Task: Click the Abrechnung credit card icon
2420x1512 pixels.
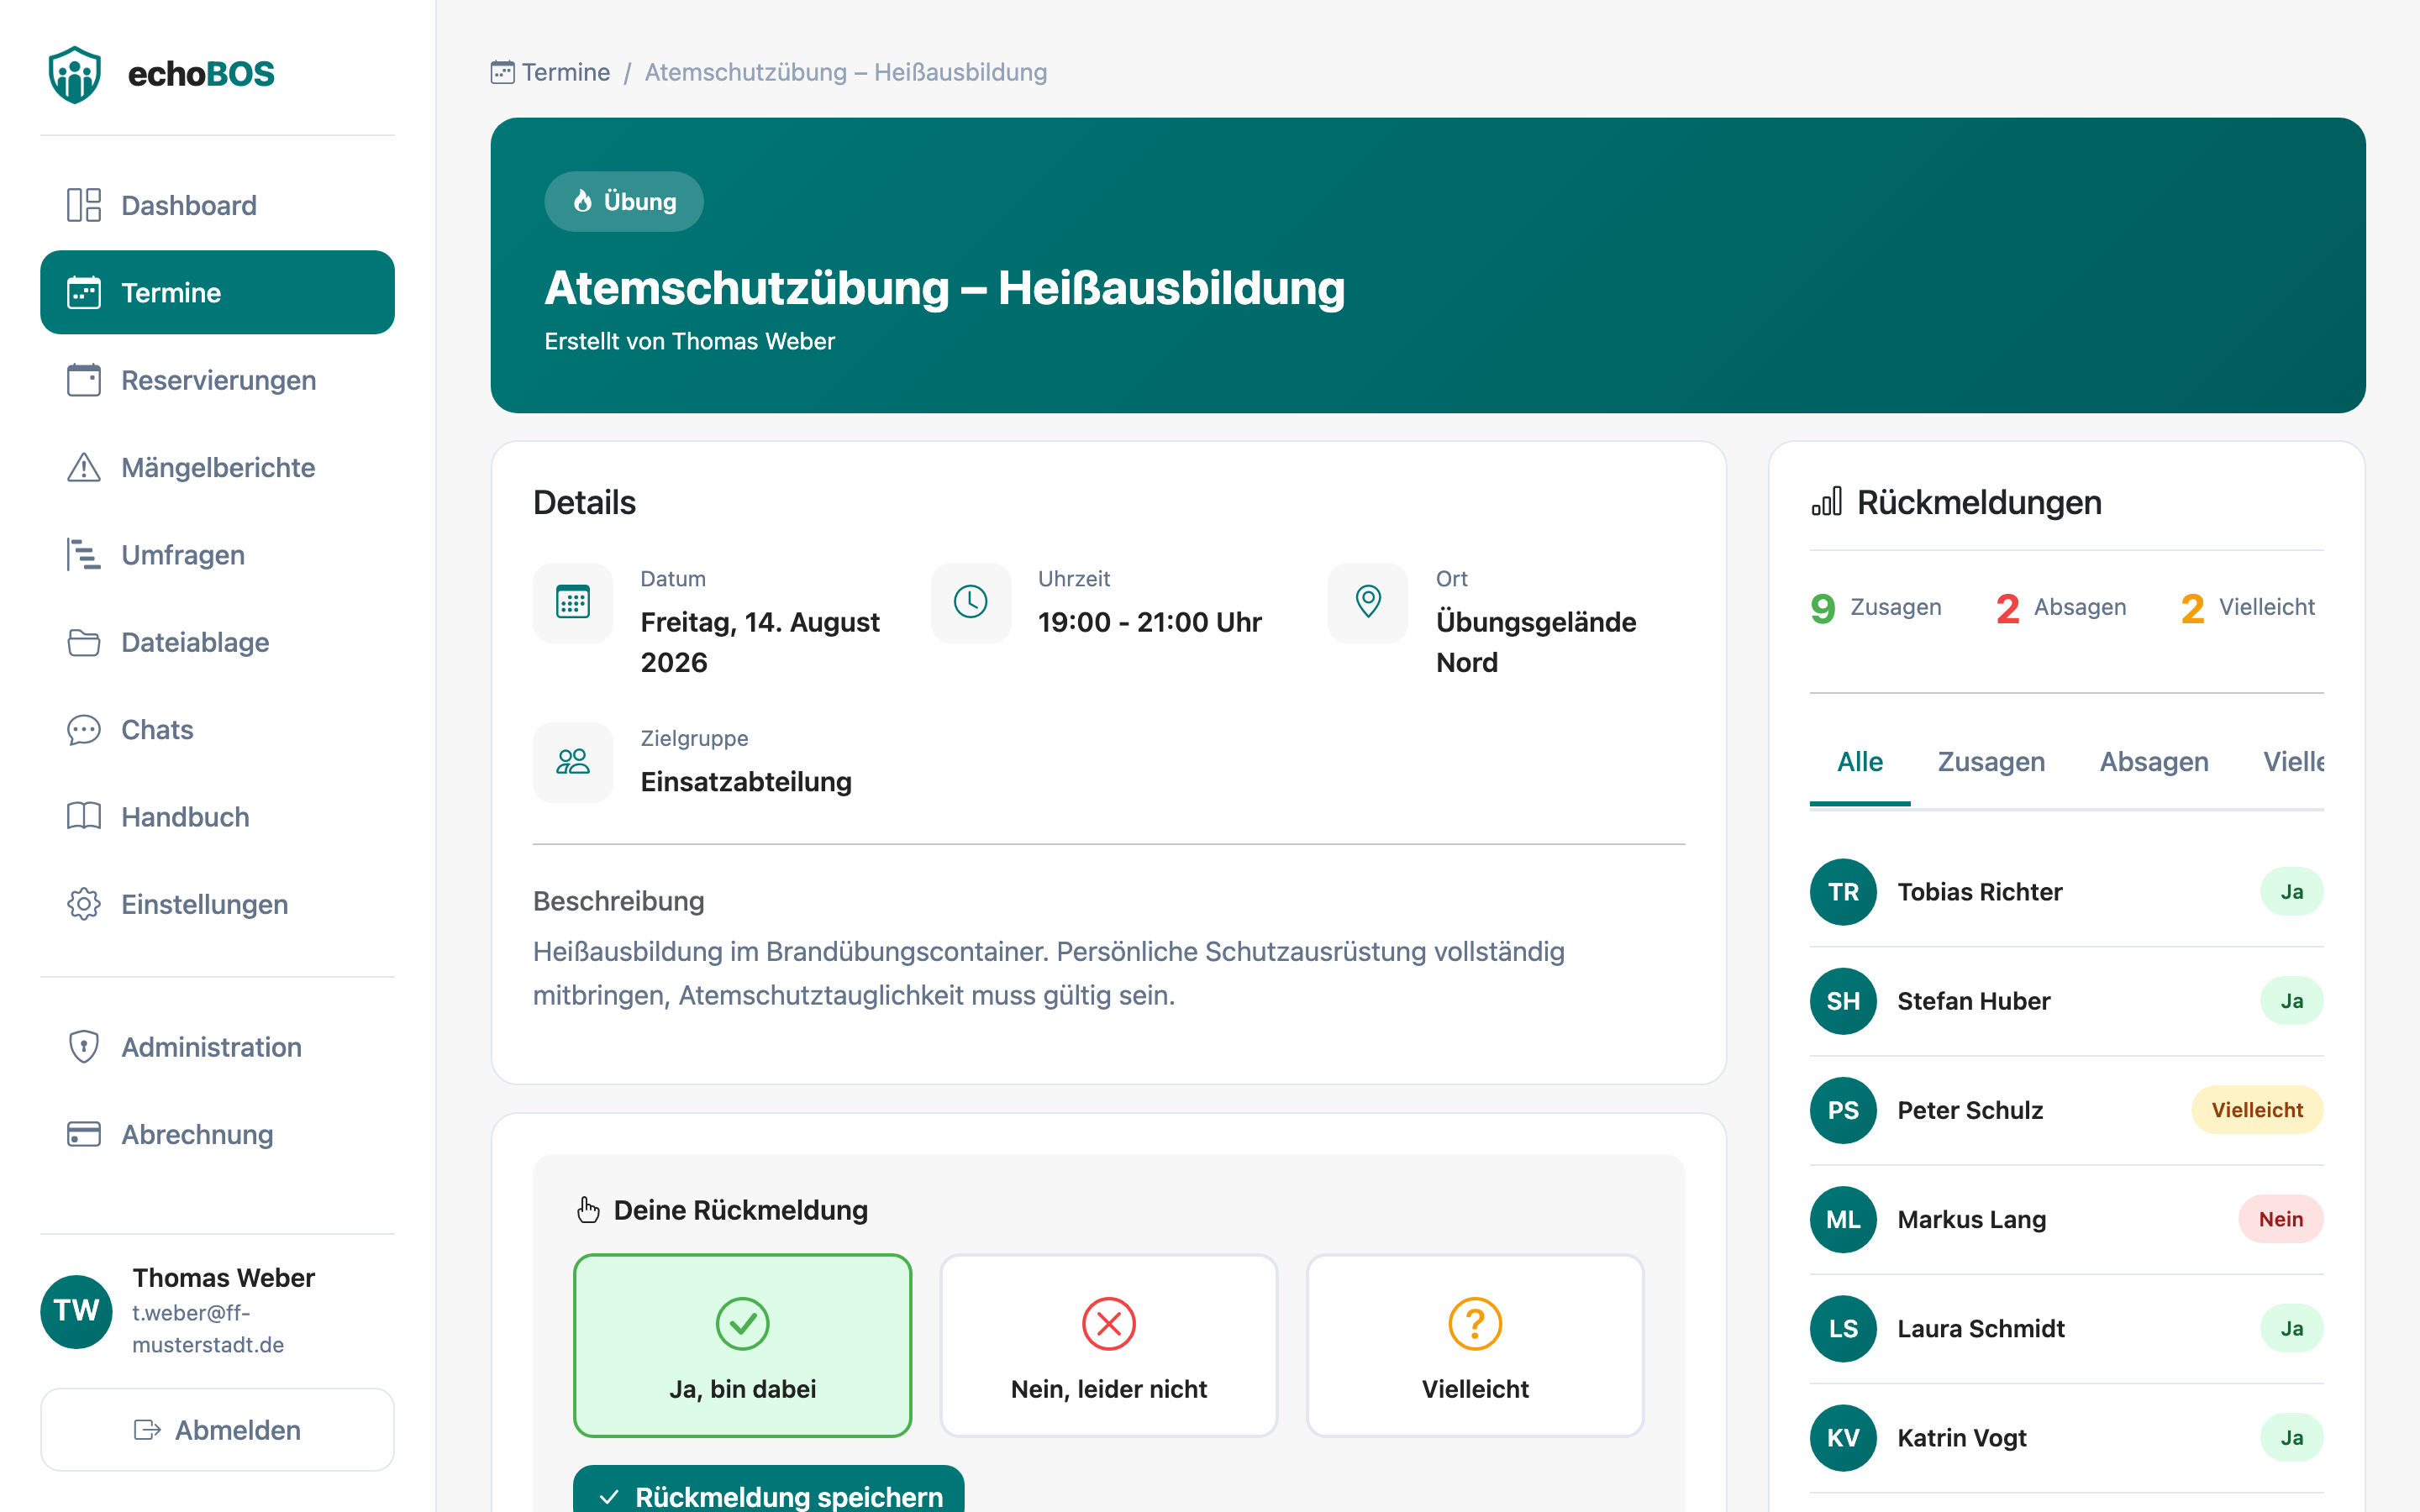Action: coord(84,1134)
